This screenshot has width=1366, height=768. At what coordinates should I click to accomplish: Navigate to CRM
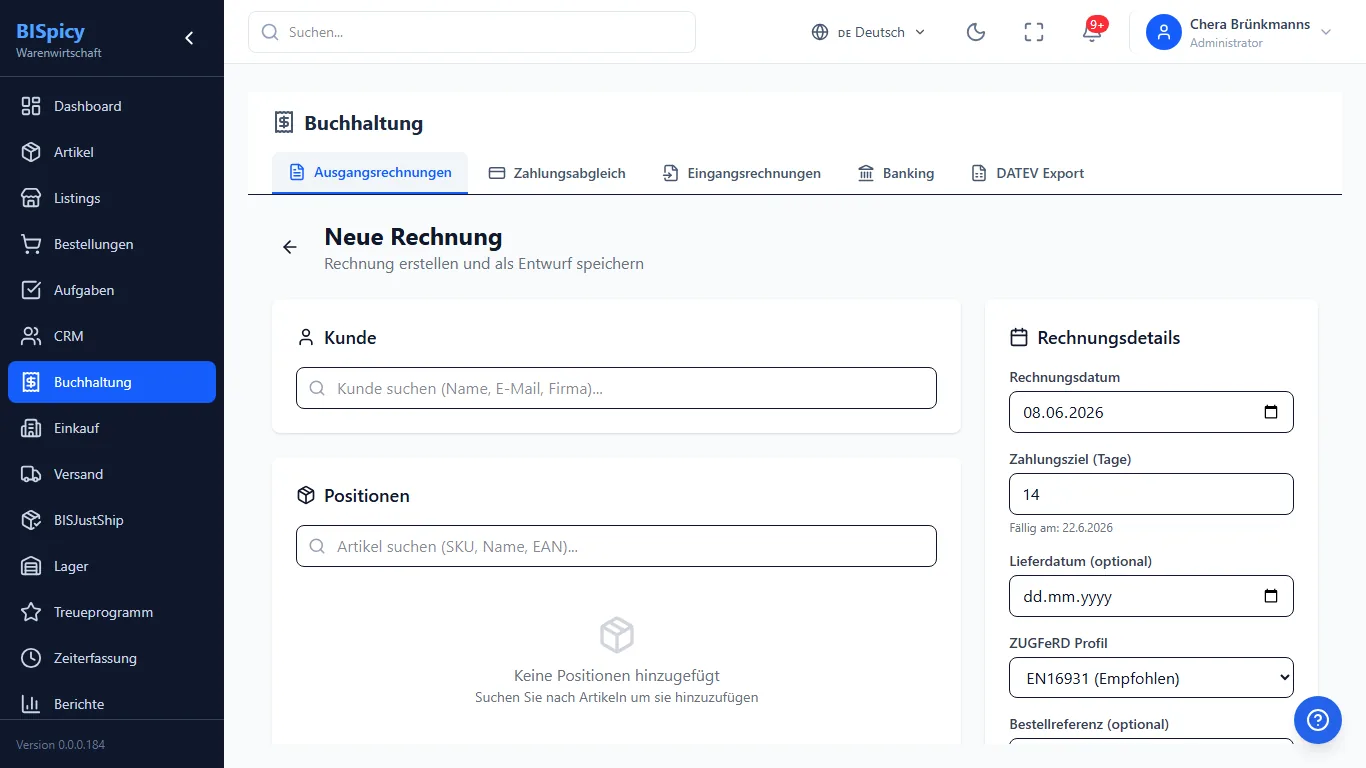click(112, 336)
